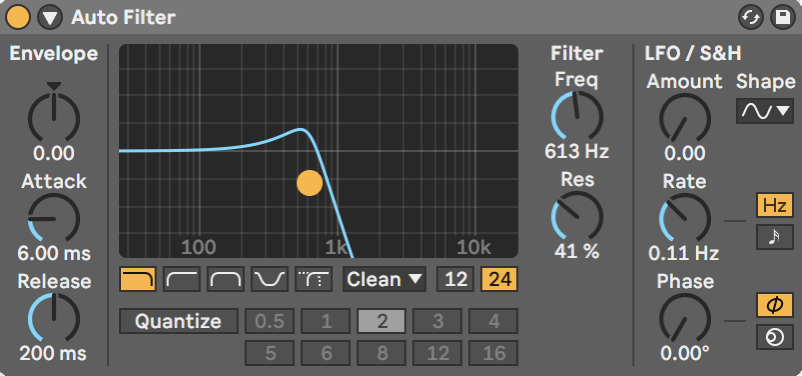Click the Quantize button

pyautogui.click(x=179, y=321)
